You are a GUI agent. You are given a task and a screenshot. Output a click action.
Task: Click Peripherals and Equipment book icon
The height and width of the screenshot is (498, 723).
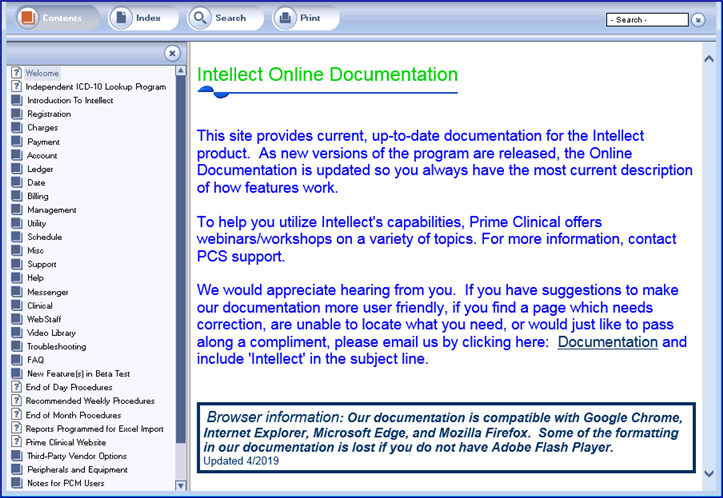[17, 469]
